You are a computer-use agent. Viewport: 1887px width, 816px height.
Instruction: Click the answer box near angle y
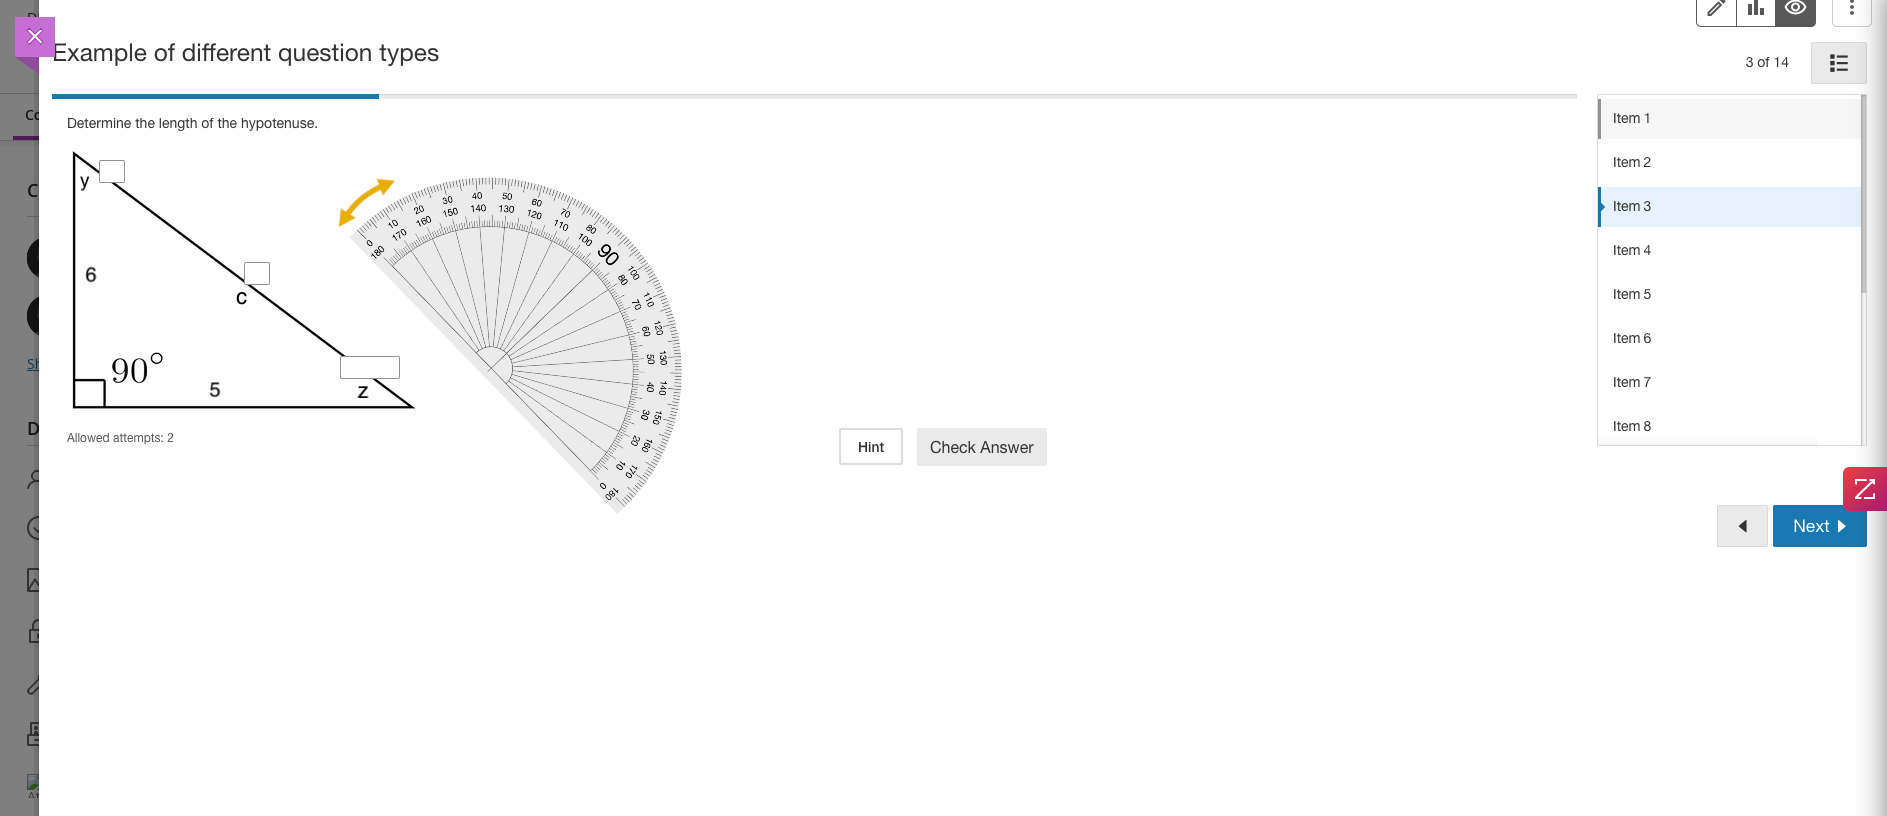(112, 171)
